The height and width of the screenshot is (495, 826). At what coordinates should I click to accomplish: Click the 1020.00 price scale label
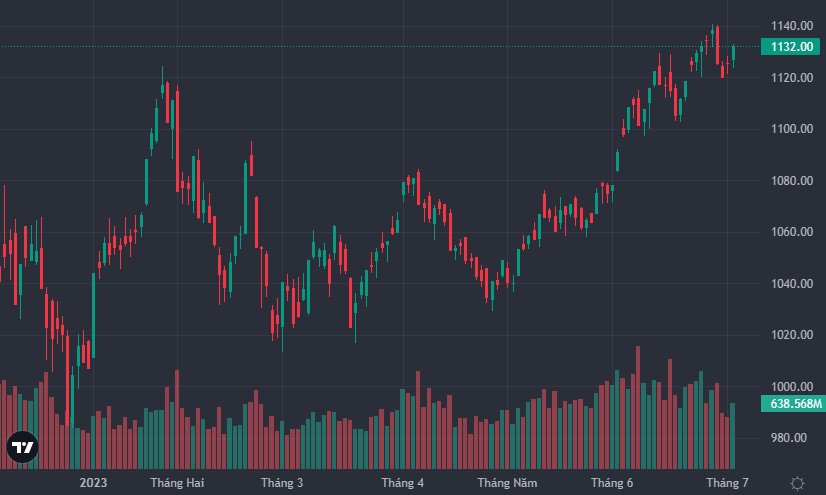(790, 335)
